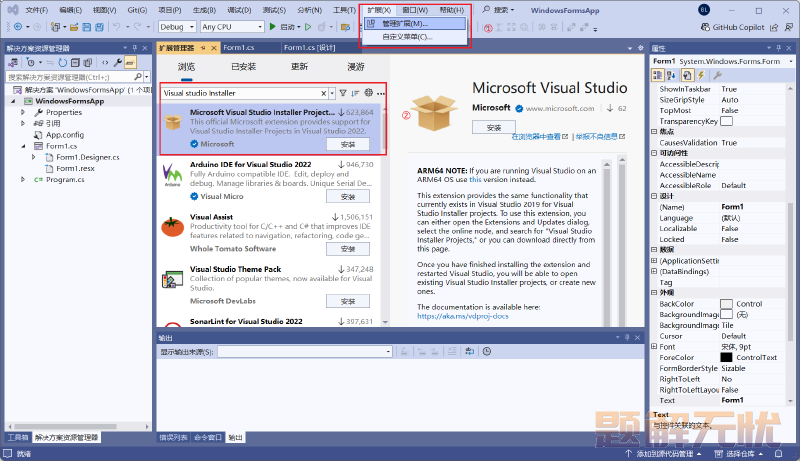Viewport: 800px width, 461px height.
Task: Toggle Preview Selected Items in Solution Explorer
Action: pos(130,63)
